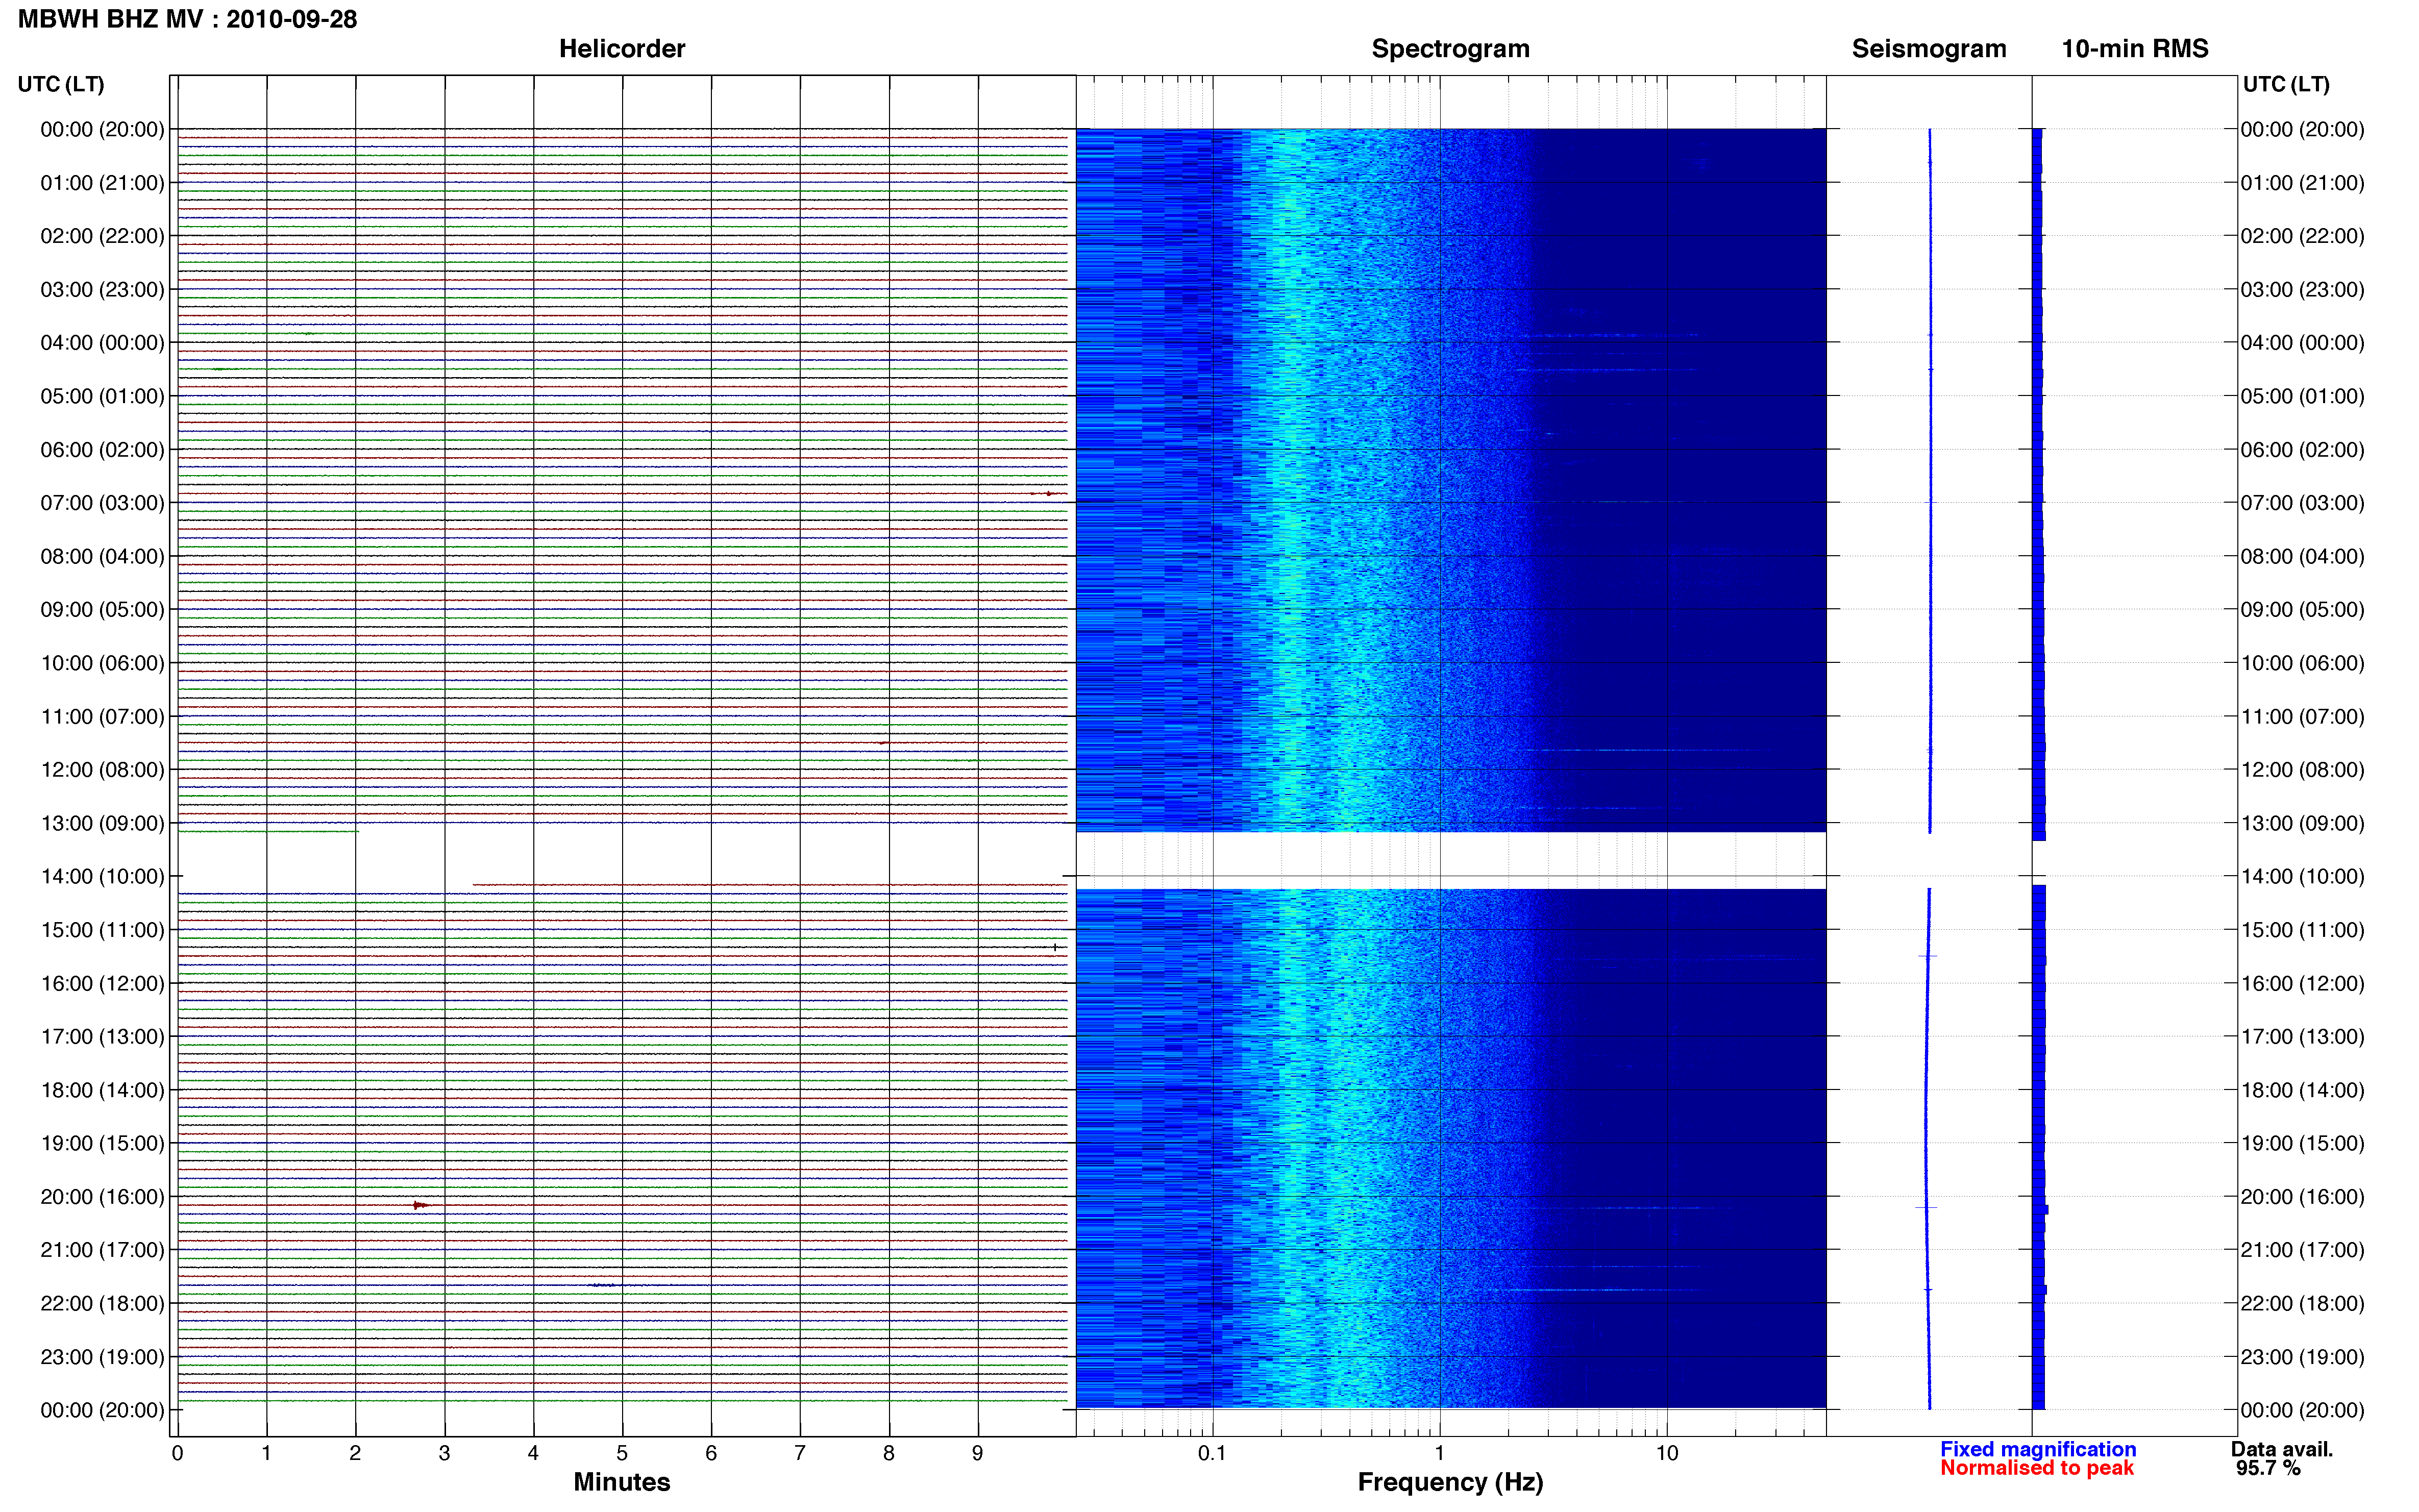Click left time label '07:00 (03:00)'
Viewport: 2419px width, 1512px height.
[102, 503]
